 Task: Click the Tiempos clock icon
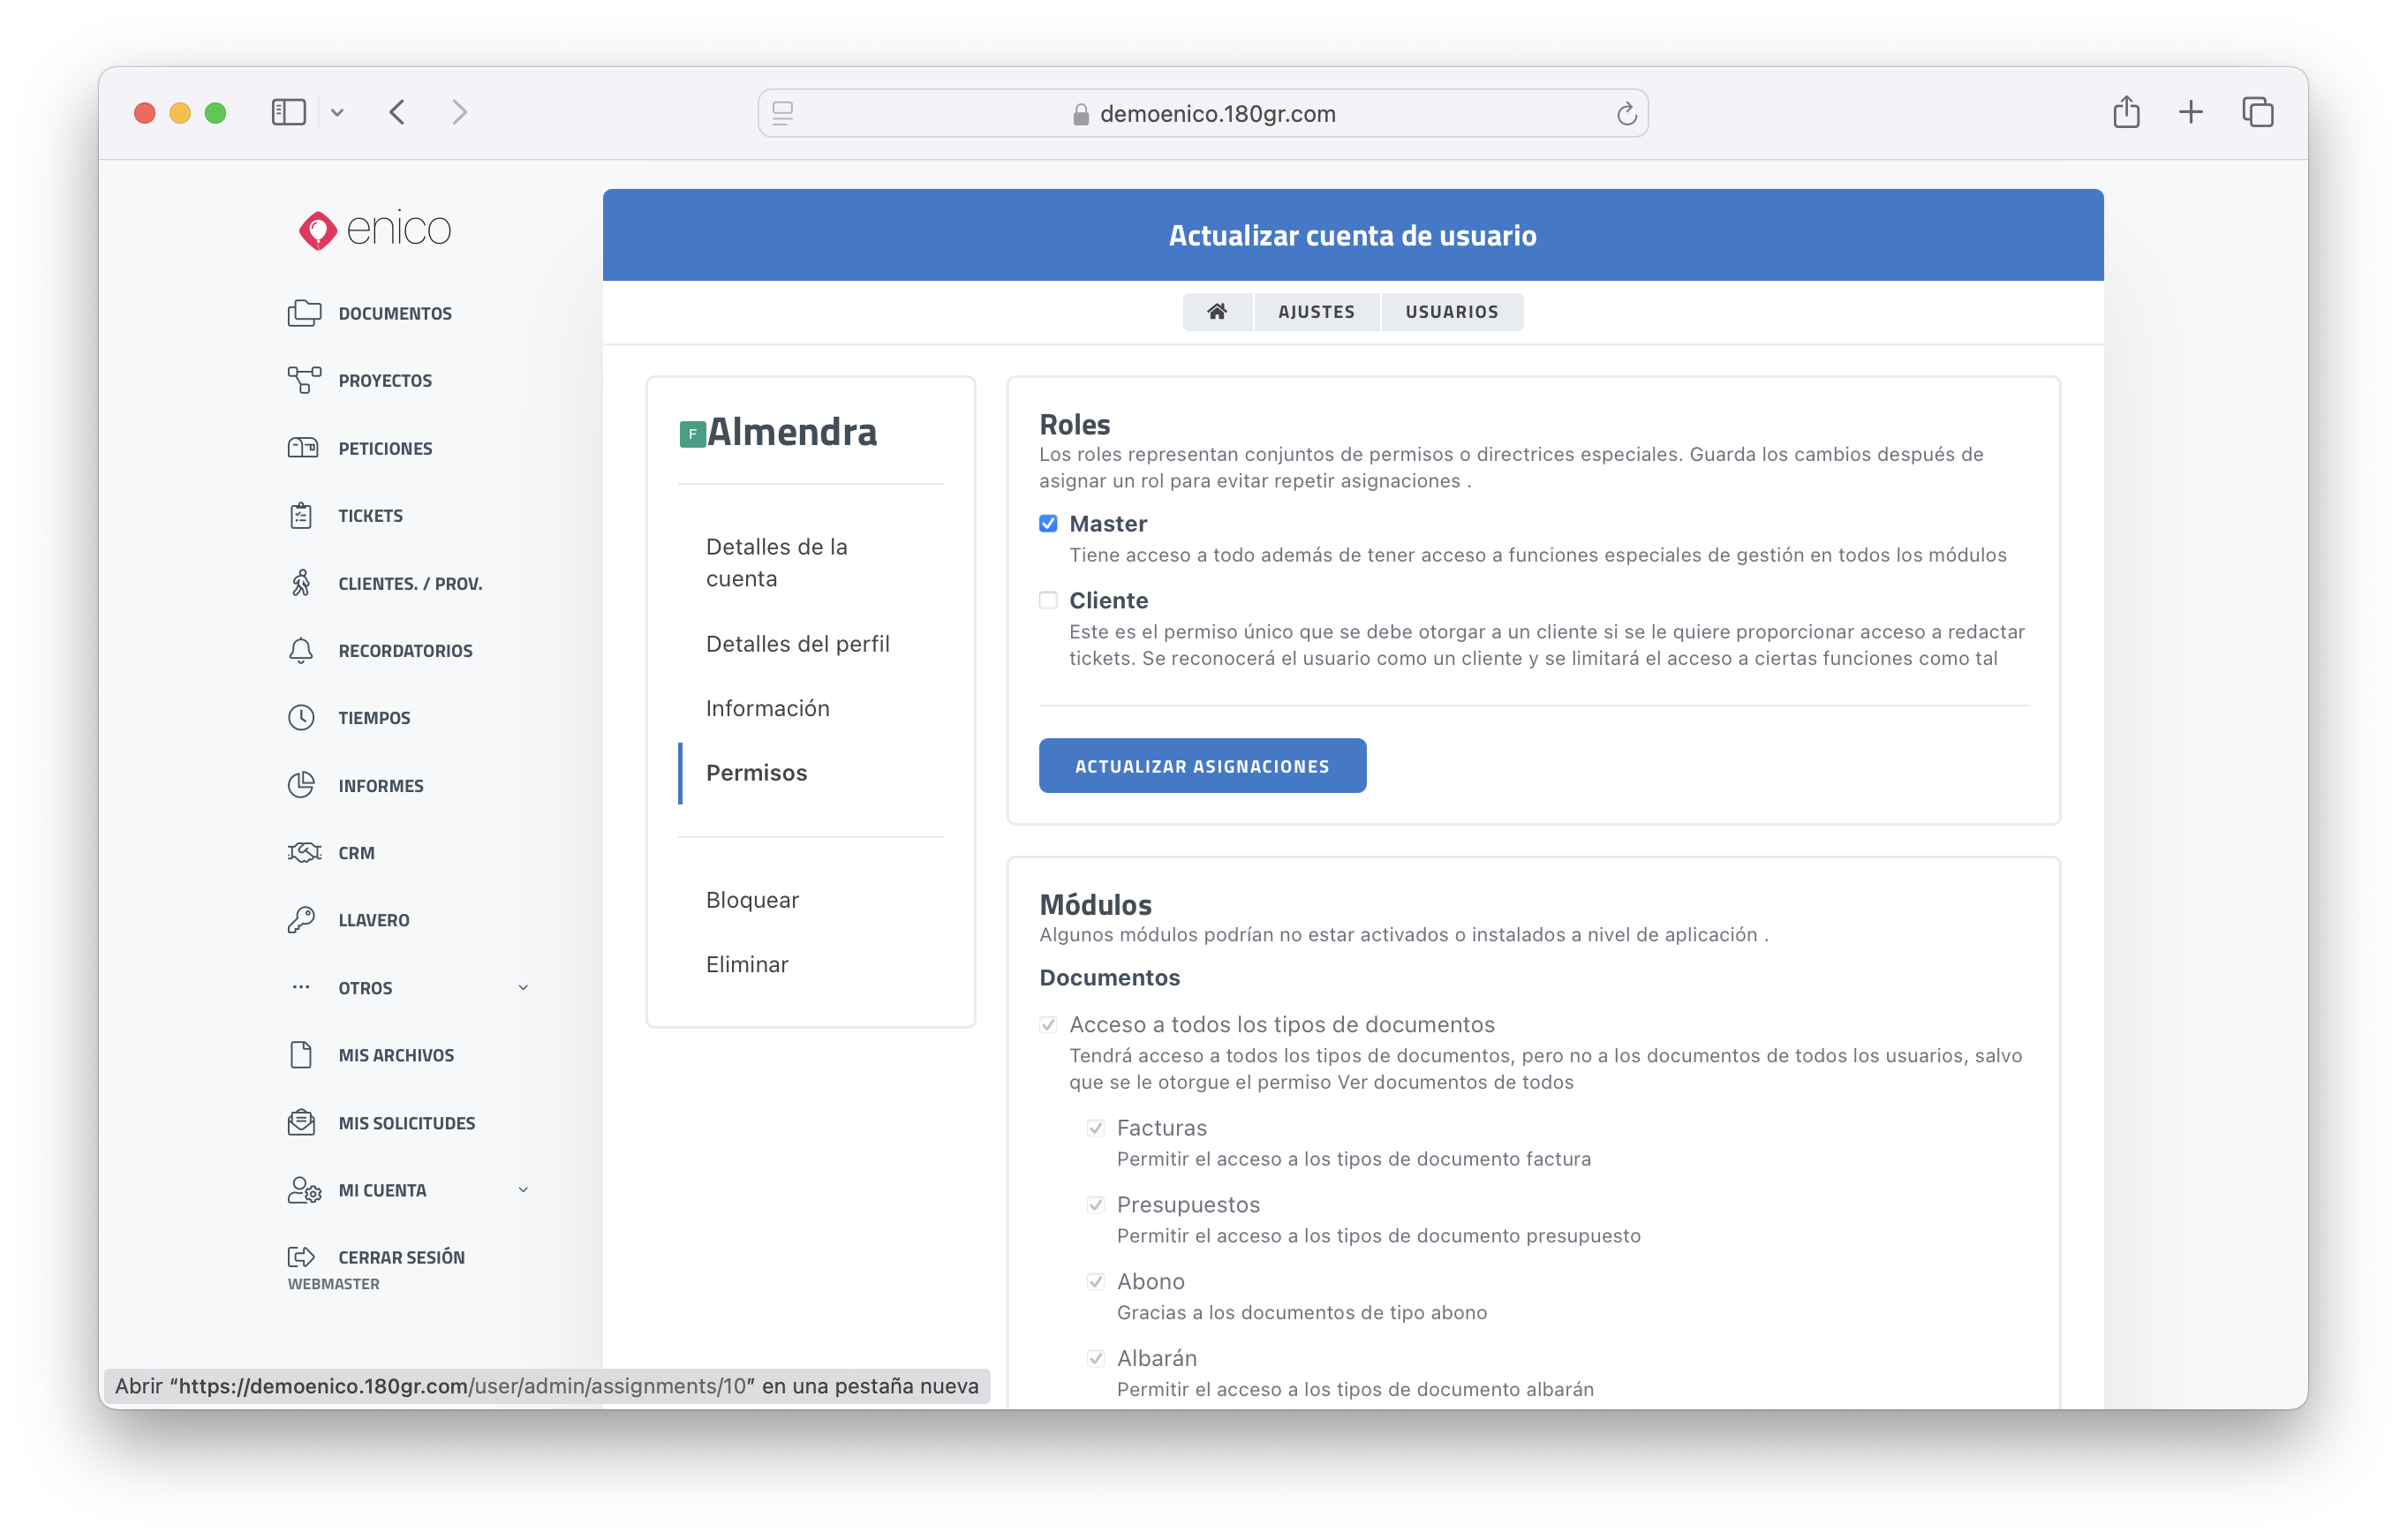301,717
